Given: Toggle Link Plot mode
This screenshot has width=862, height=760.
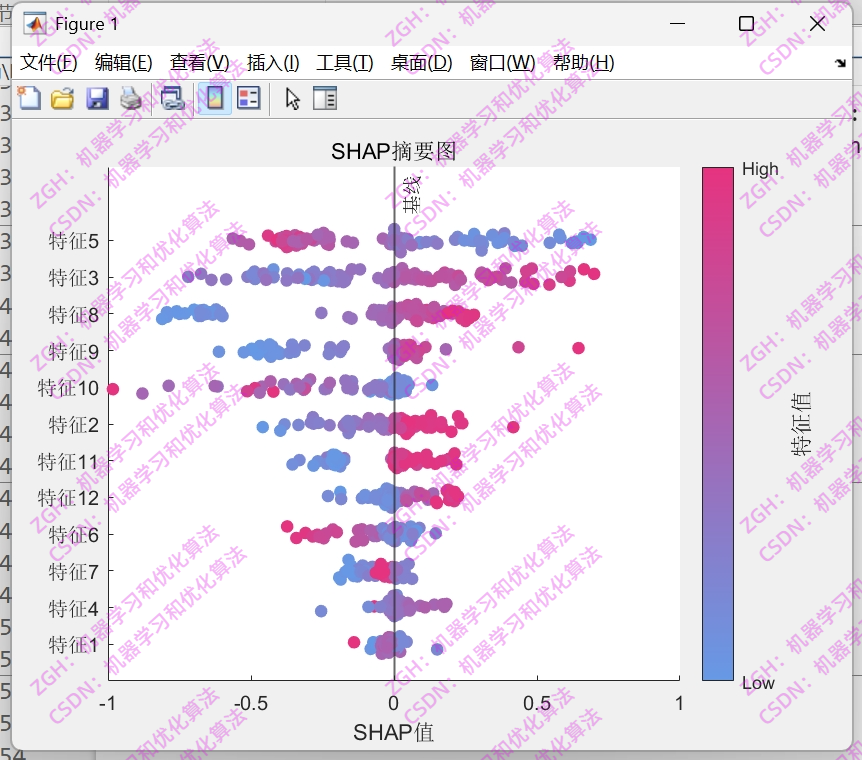Looking at the screenshot, I should point(171,98).
